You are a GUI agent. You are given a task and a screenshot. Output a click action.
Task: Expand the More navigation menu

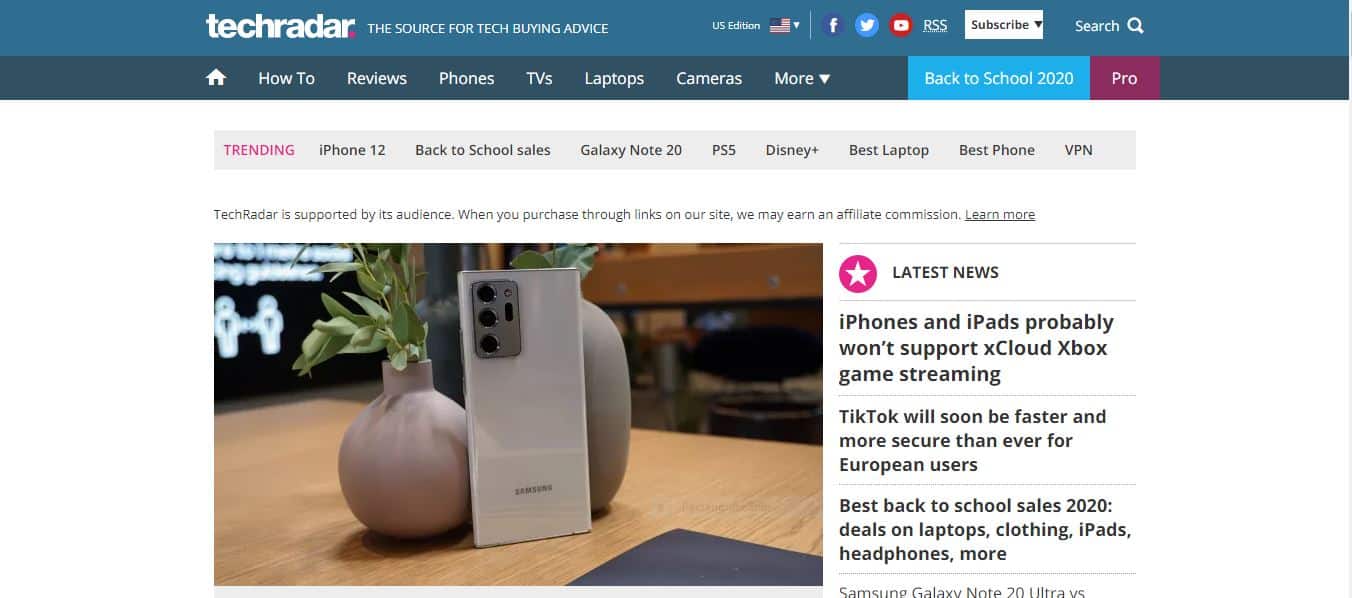[802, 78]
